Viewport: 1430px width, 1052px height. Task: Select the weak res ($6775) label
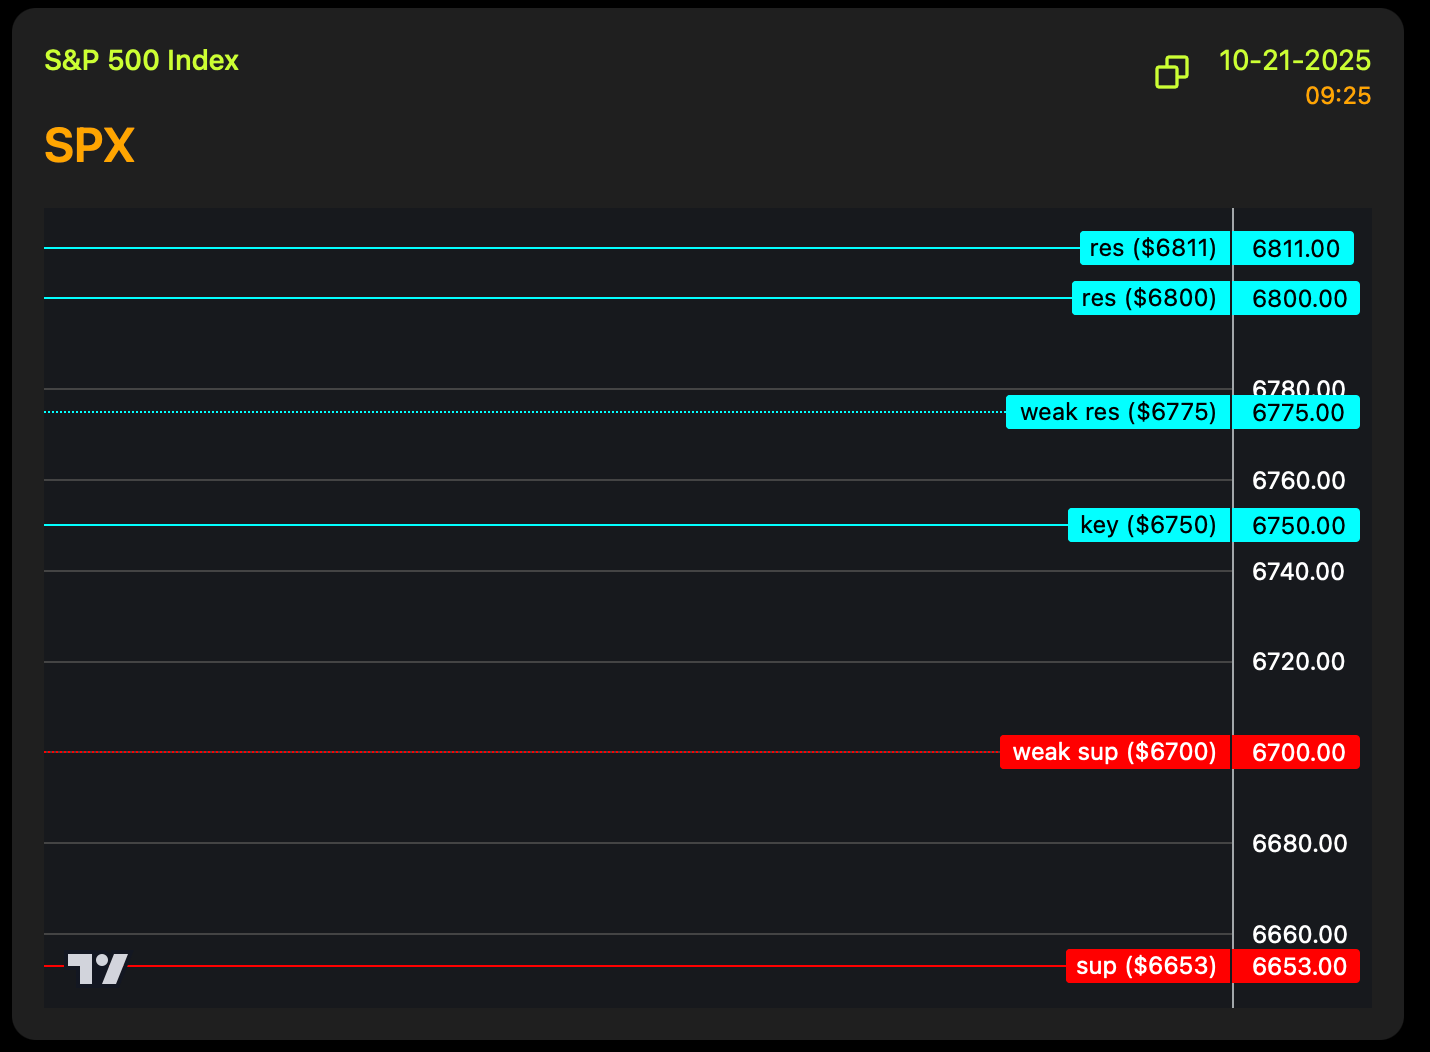pos(1117,412)
